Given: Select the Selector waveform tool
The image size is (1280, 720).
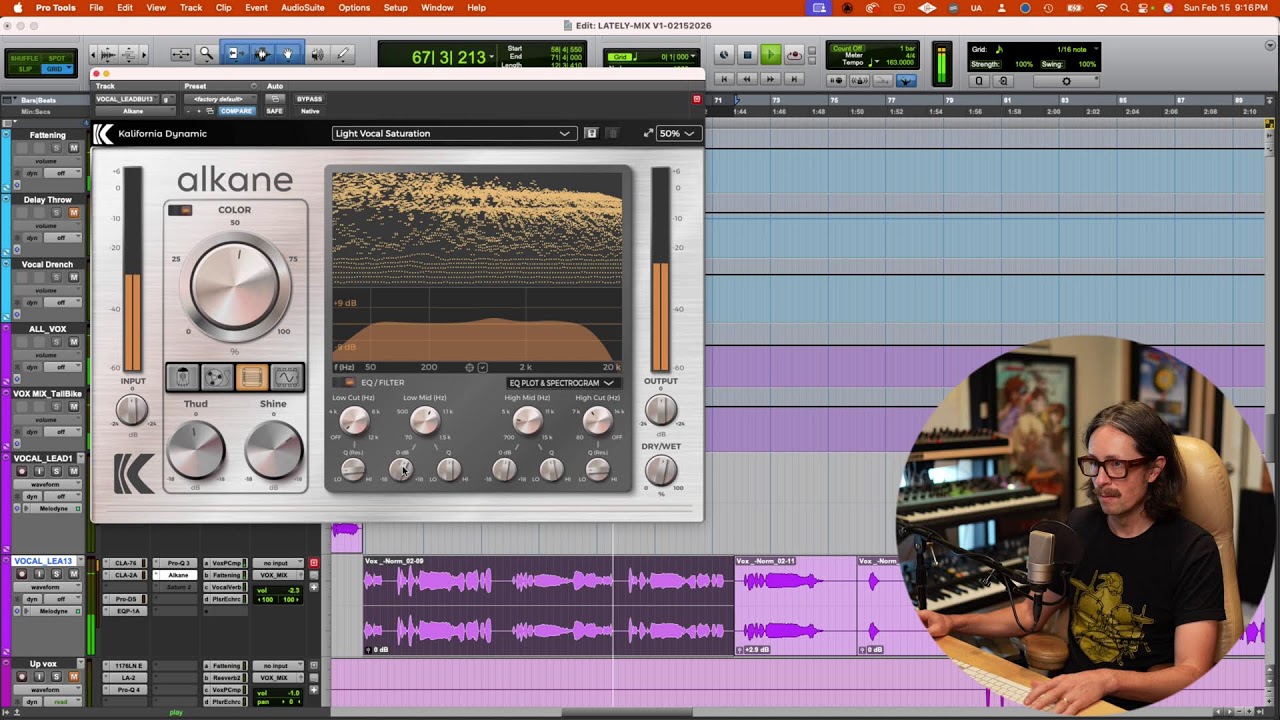Looking at the screenshot, I should pyautogui.click(x=261, y=54).
